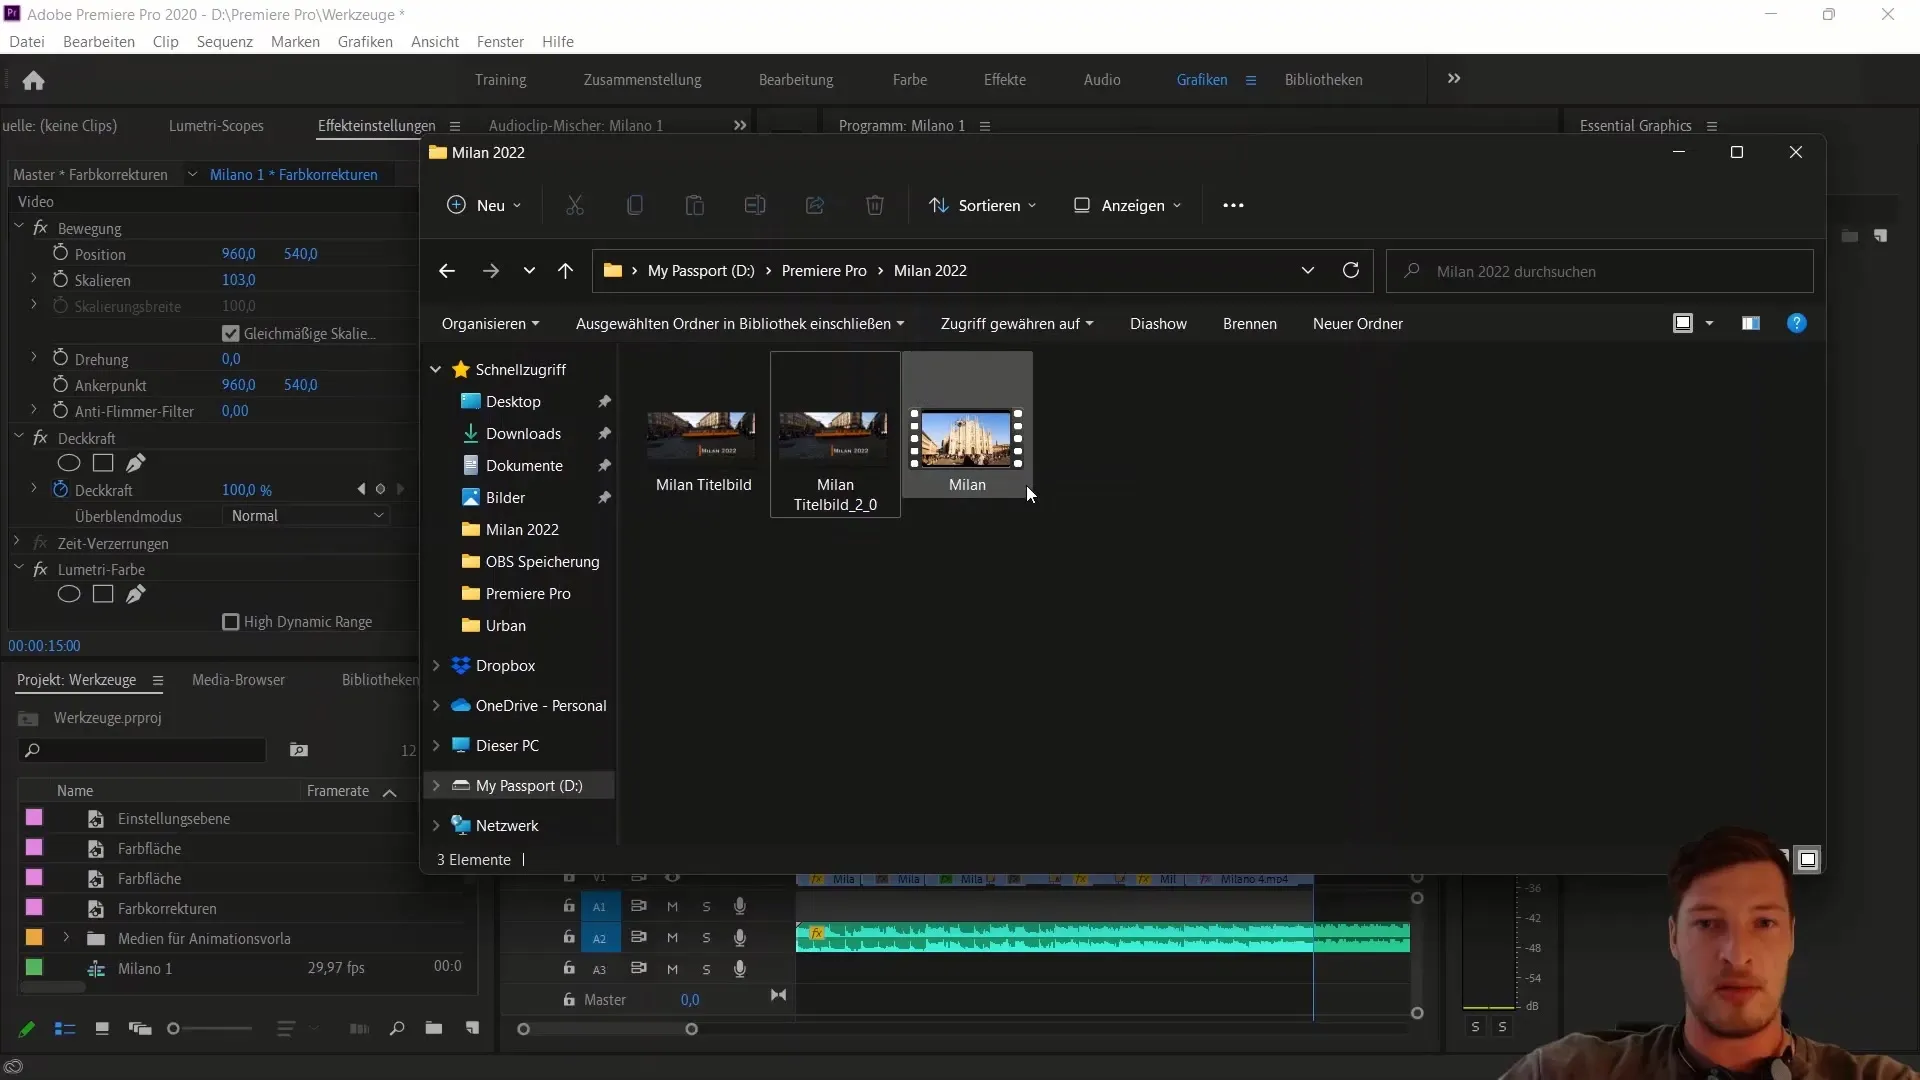The image size is (1920, 1080).
Task: Open the Überblendmodus dropdown set to Normal
Action: [305, 516]
